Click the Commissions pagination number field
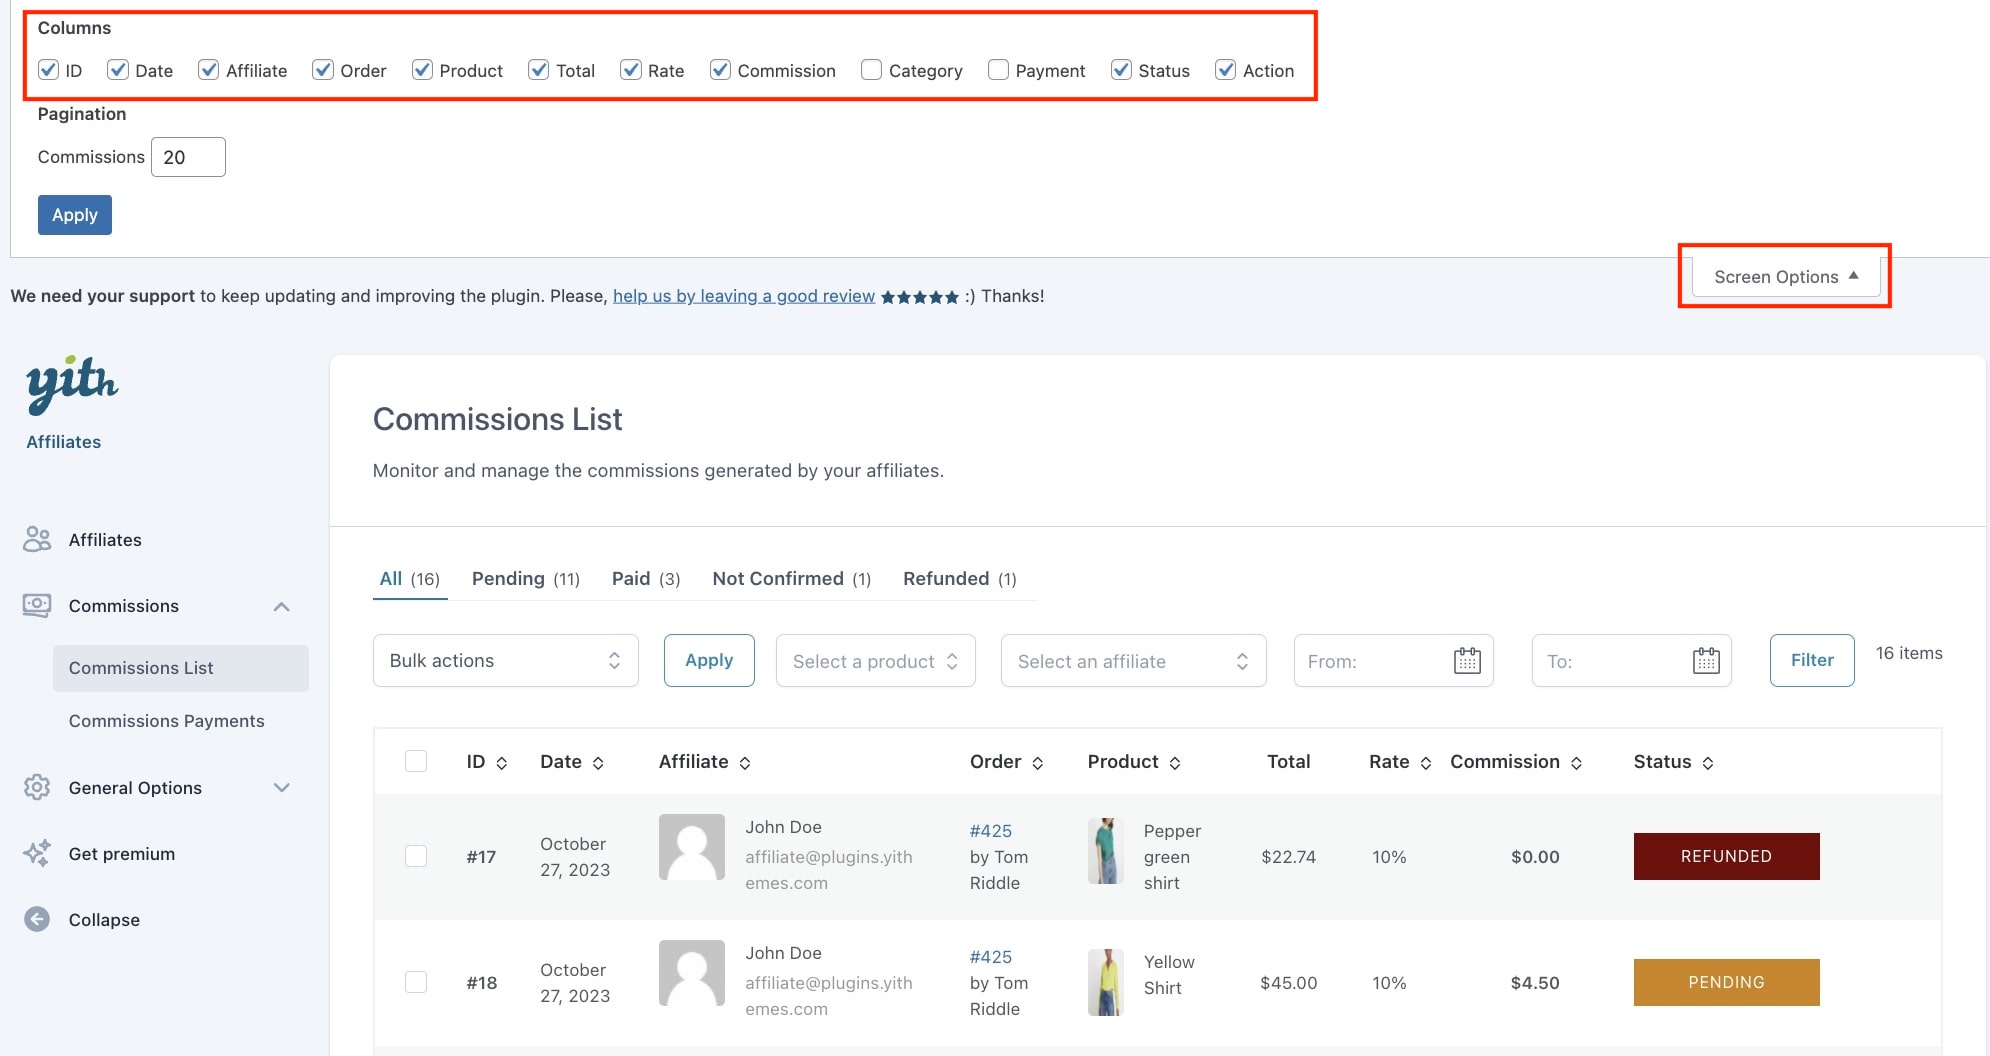Viewport: 1990px width, 1056px height. (188, 157)
